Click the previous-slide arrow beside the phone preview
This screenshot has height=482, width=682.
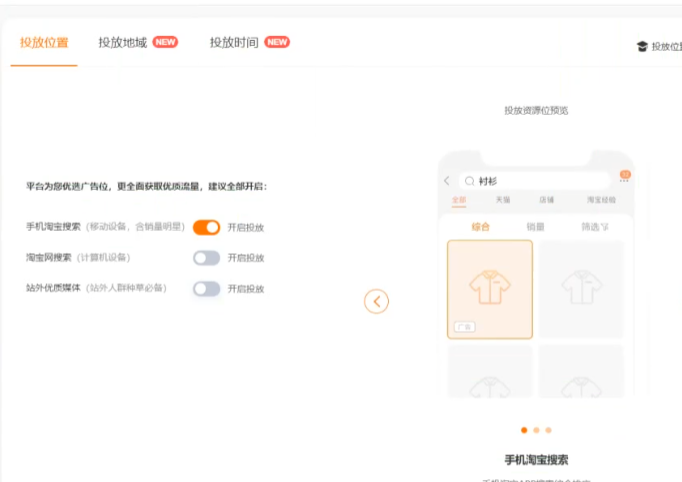376,301
